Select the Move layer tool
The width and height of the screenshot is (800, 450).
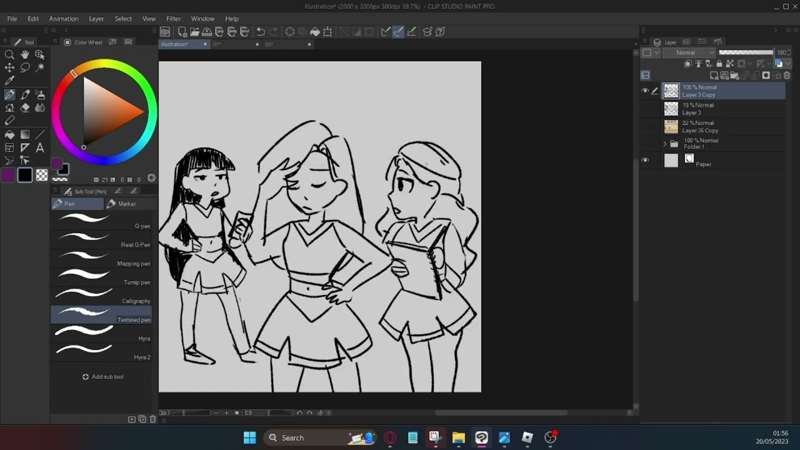9,67
